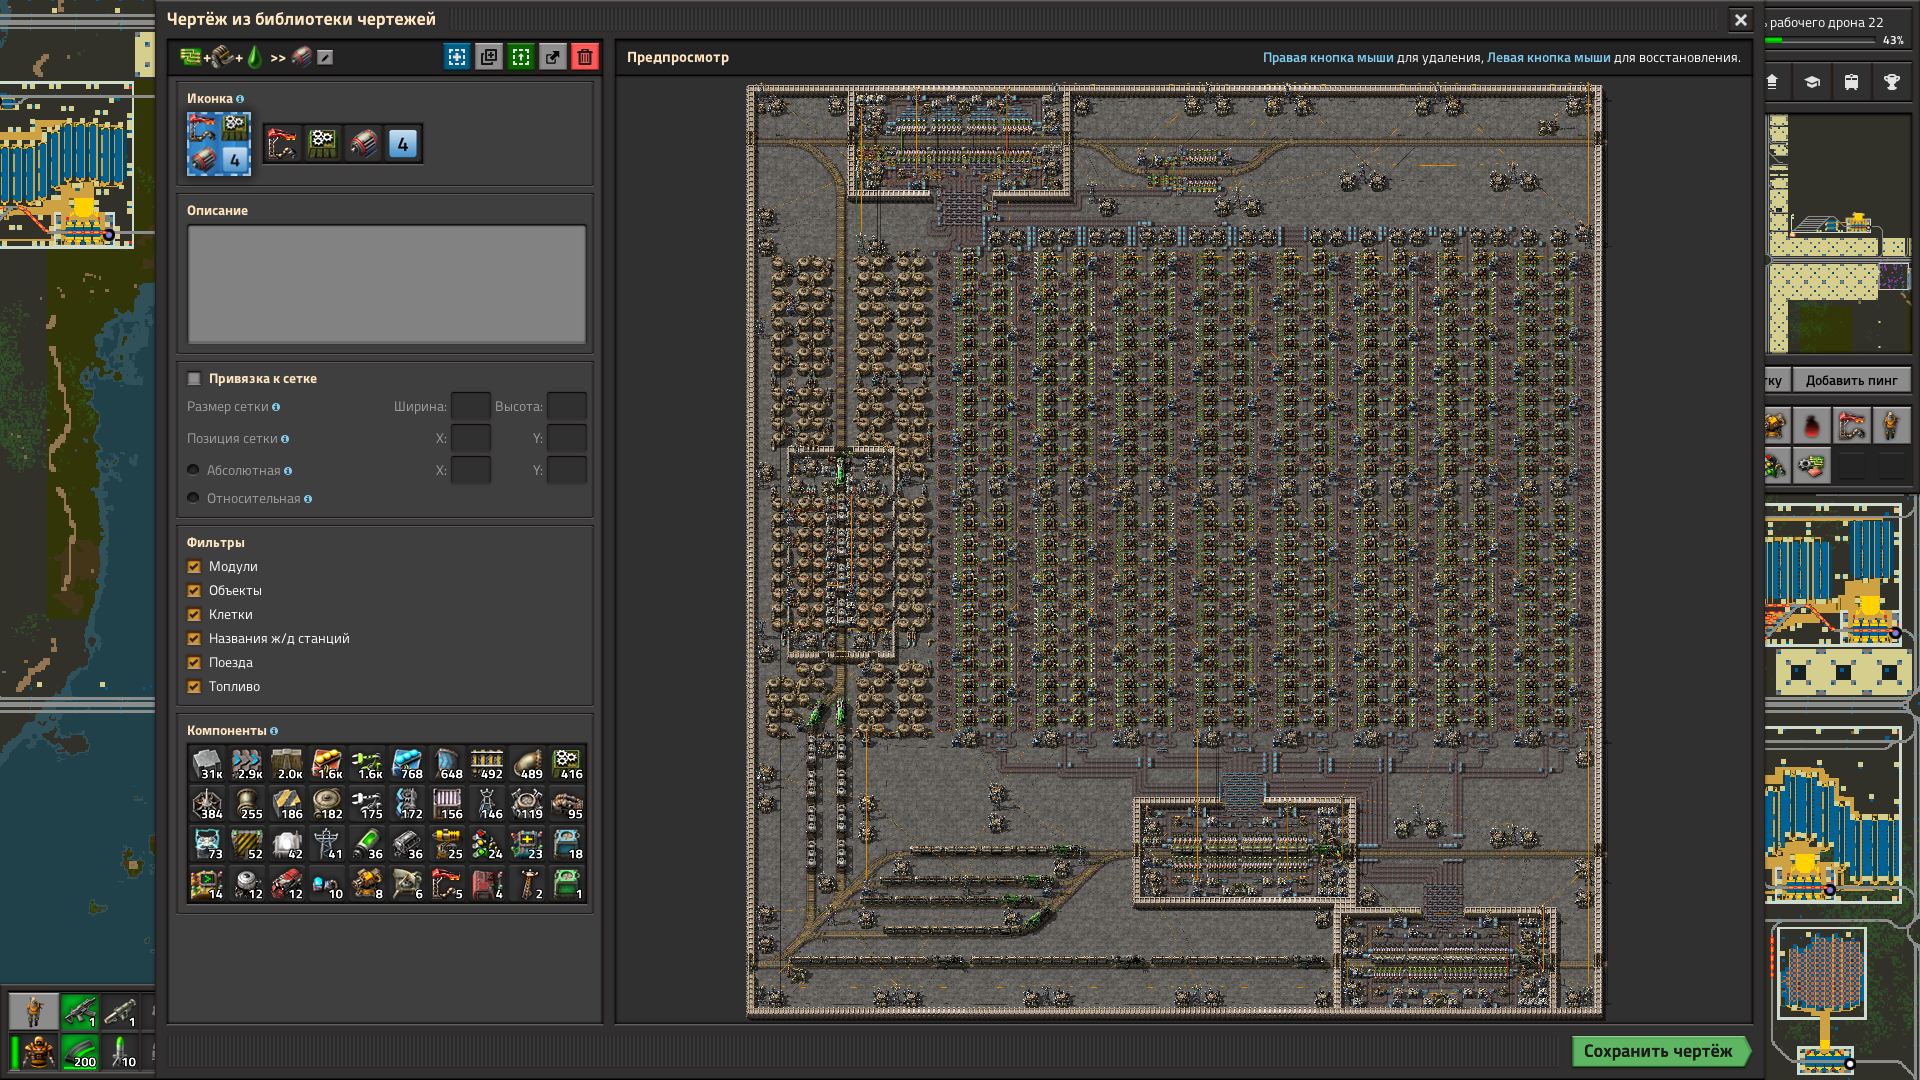Screen dimensions: 1920x1080
Task: Click the info icon next to Компоненты
Action: (x=274, y=731)
